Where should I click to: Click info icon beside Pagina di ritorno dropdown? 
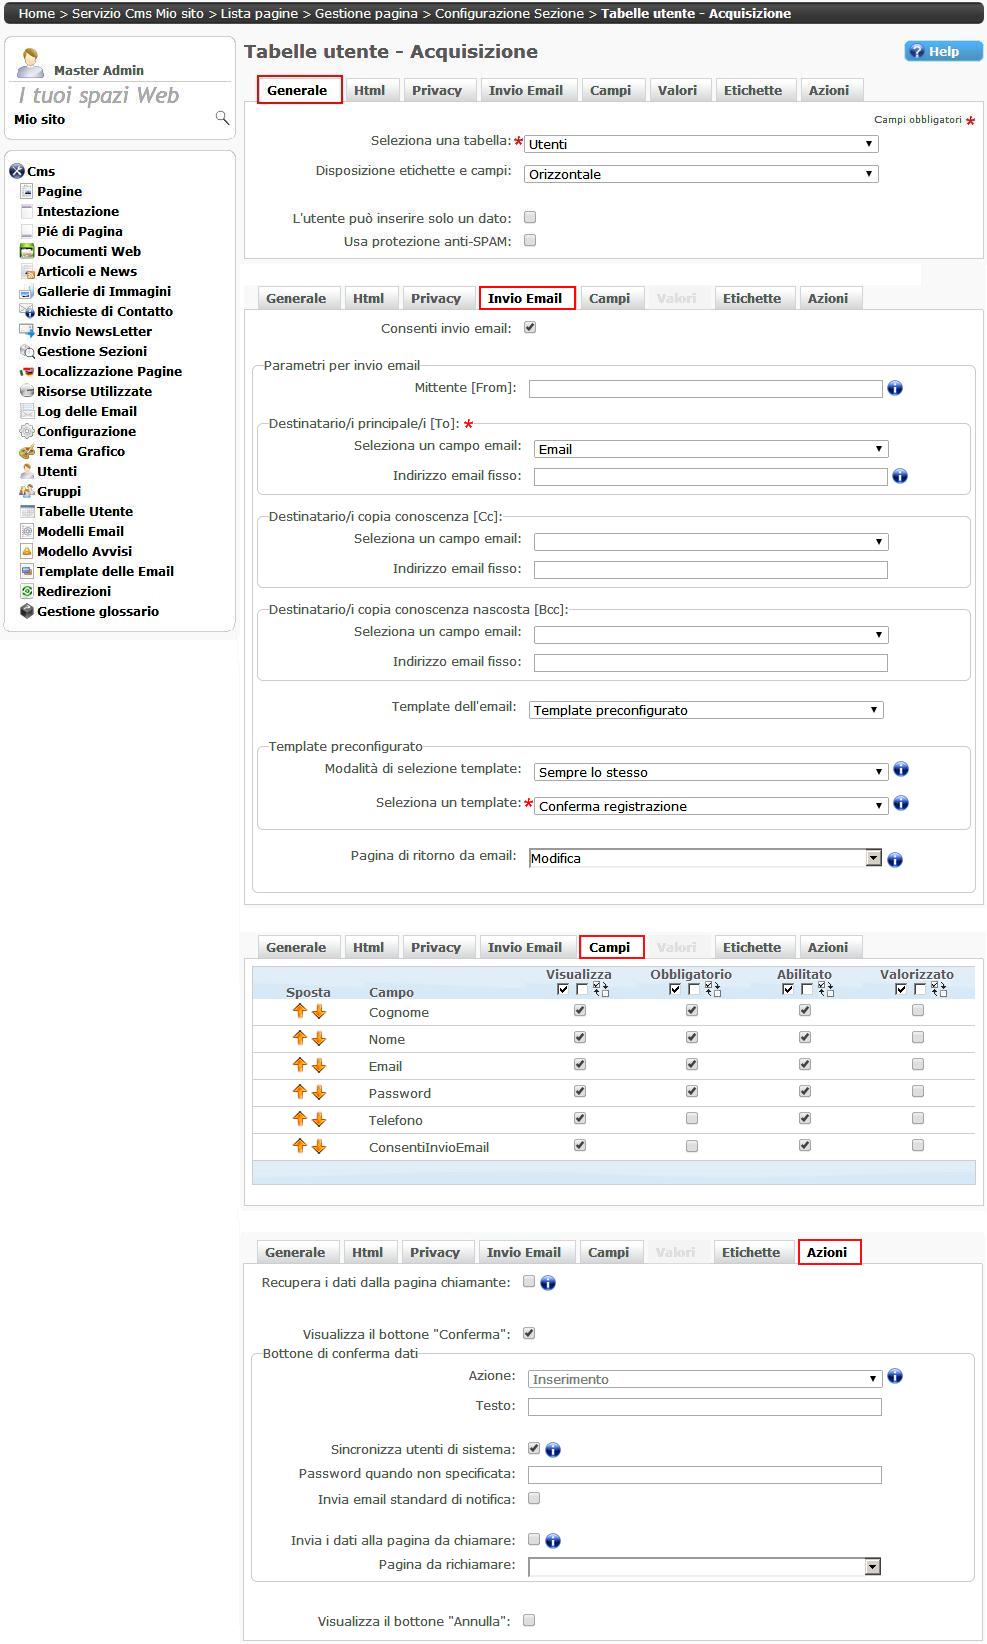(x=895, y=859)
